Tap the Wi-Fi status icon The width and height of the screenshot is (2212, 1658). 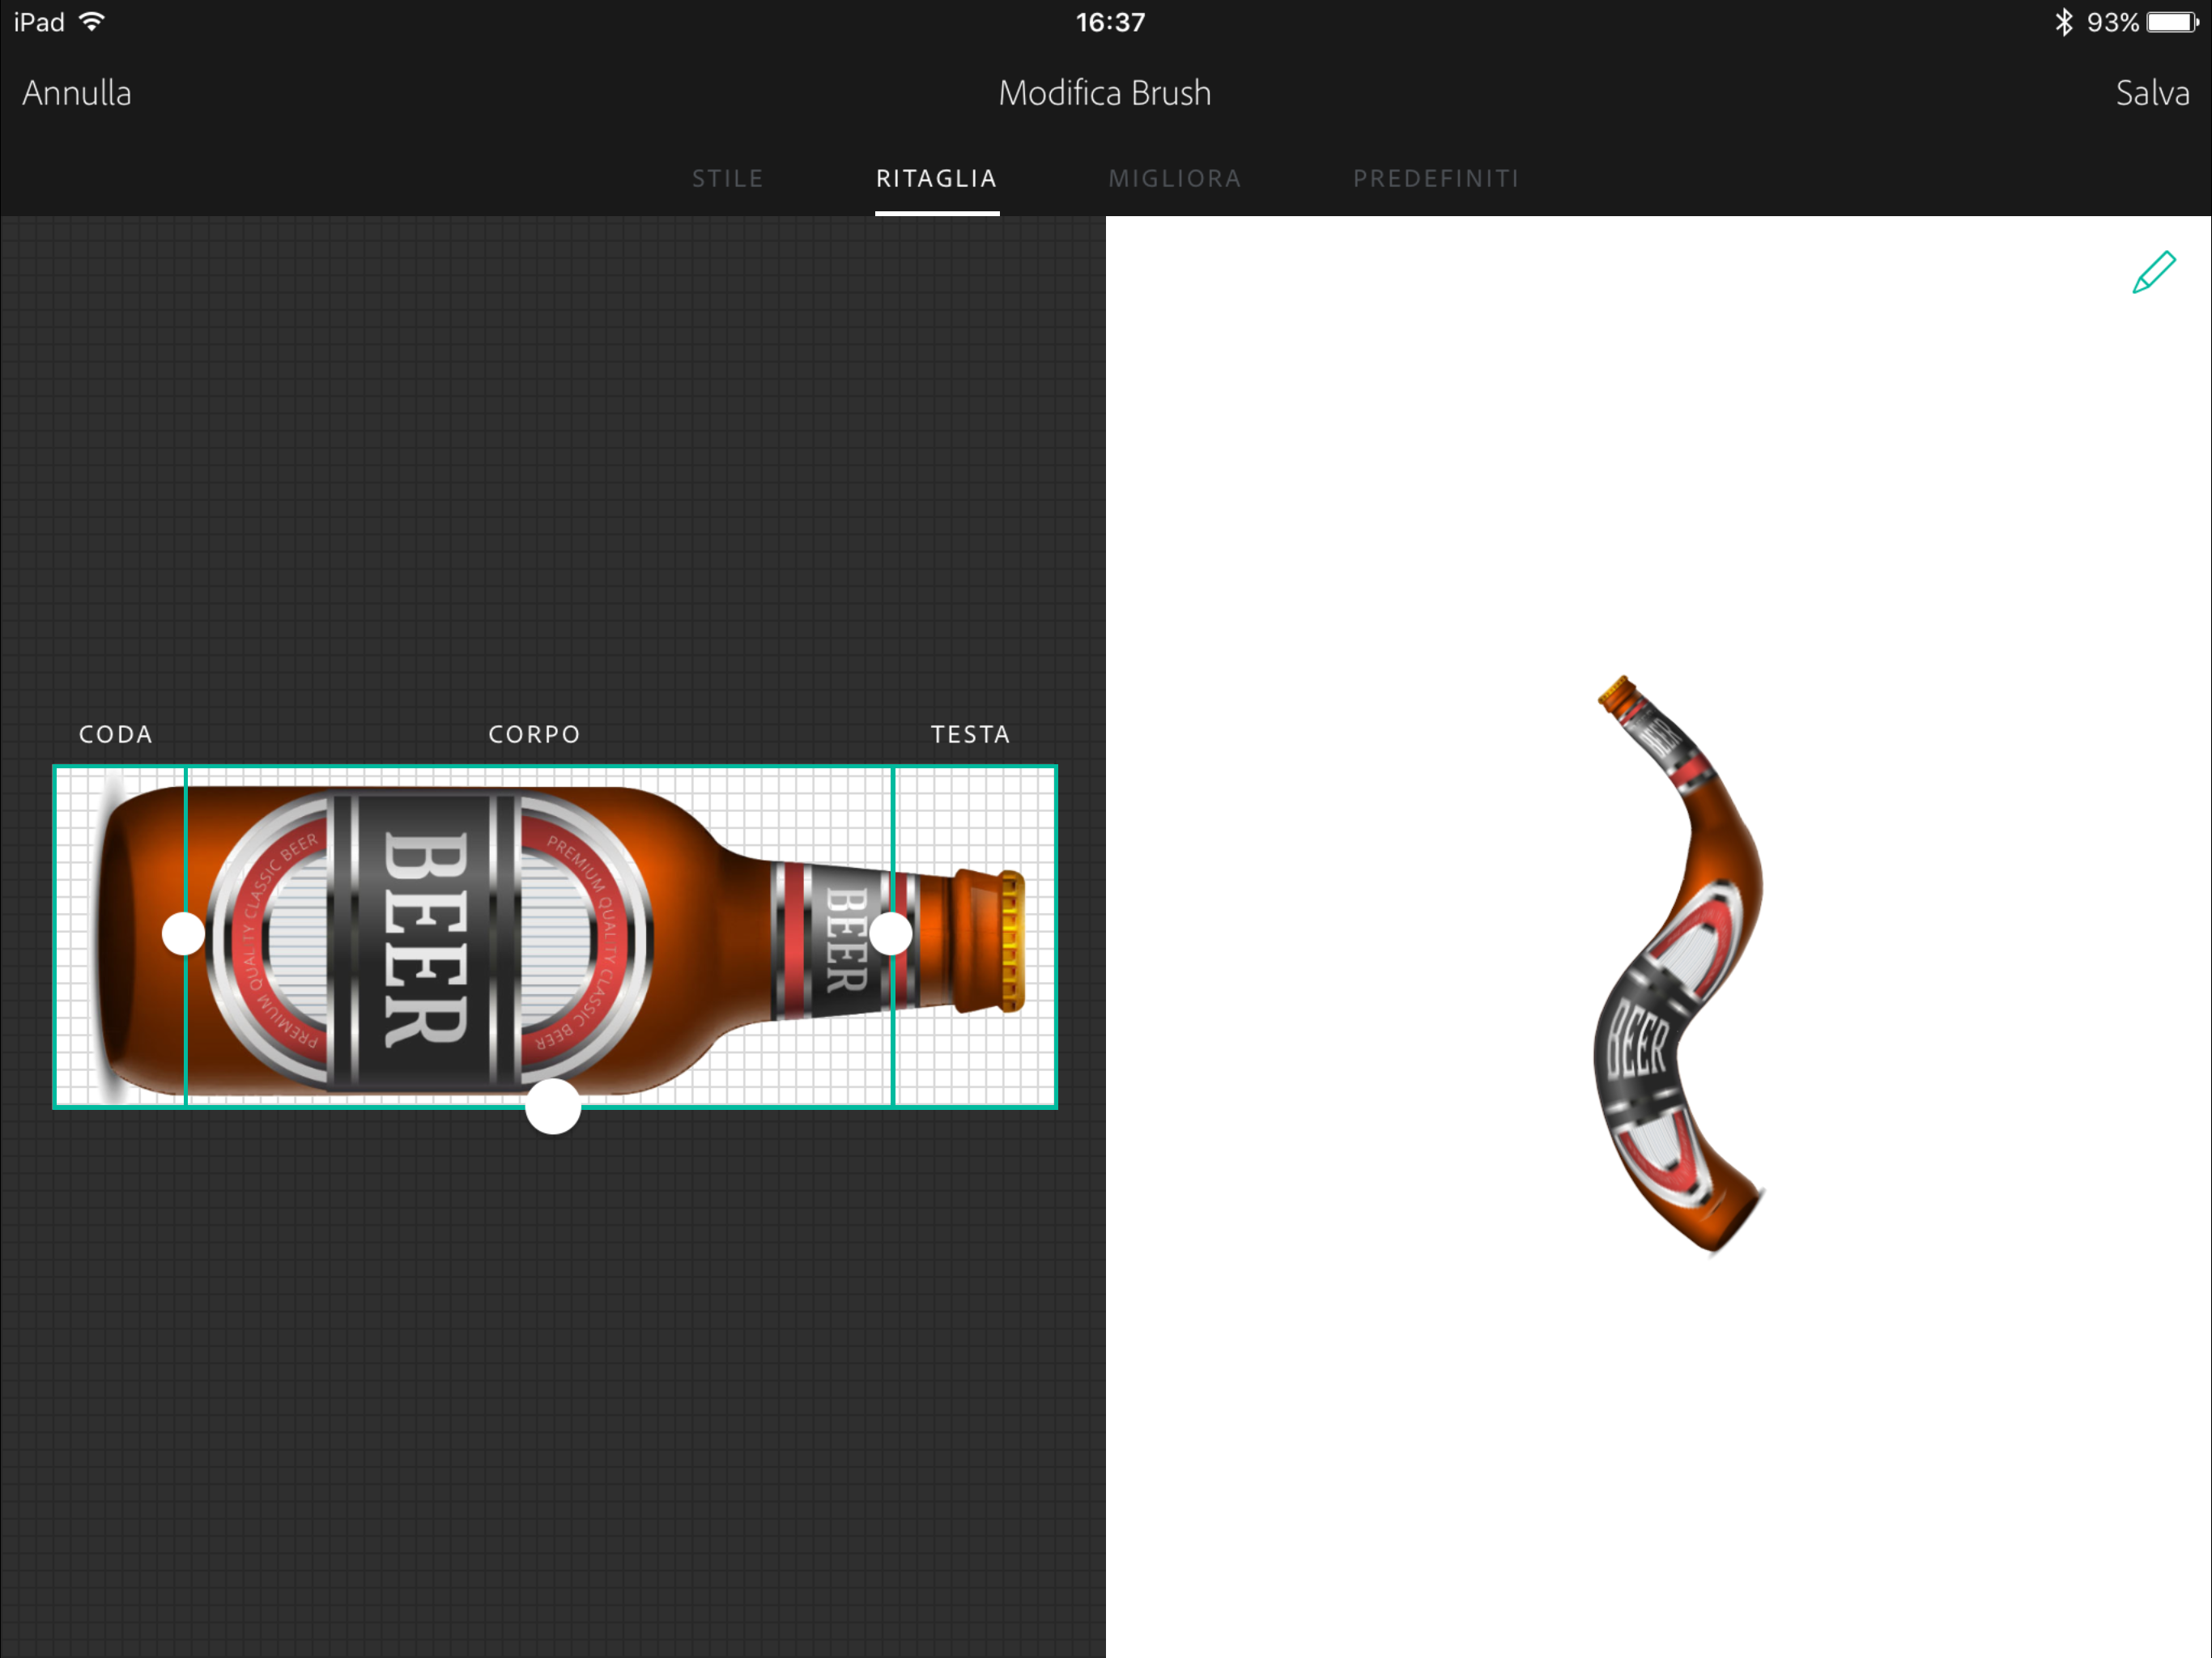coord(92,22)
